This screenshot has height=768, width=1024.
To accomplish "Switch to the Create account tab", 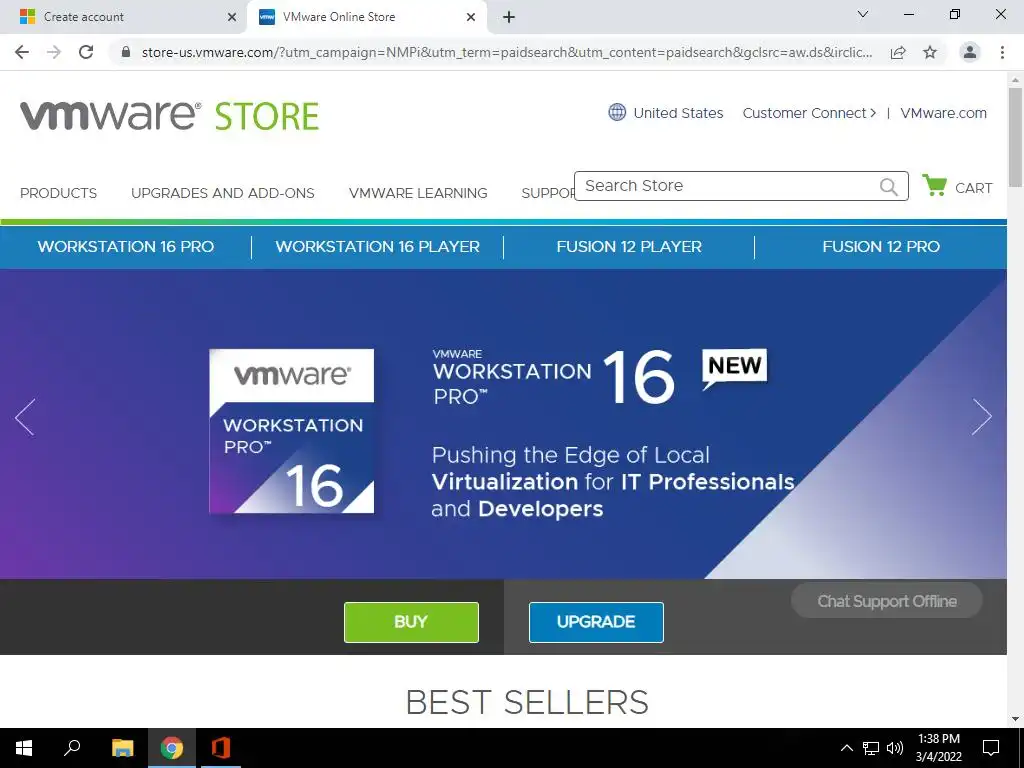I will click(123, 17).
